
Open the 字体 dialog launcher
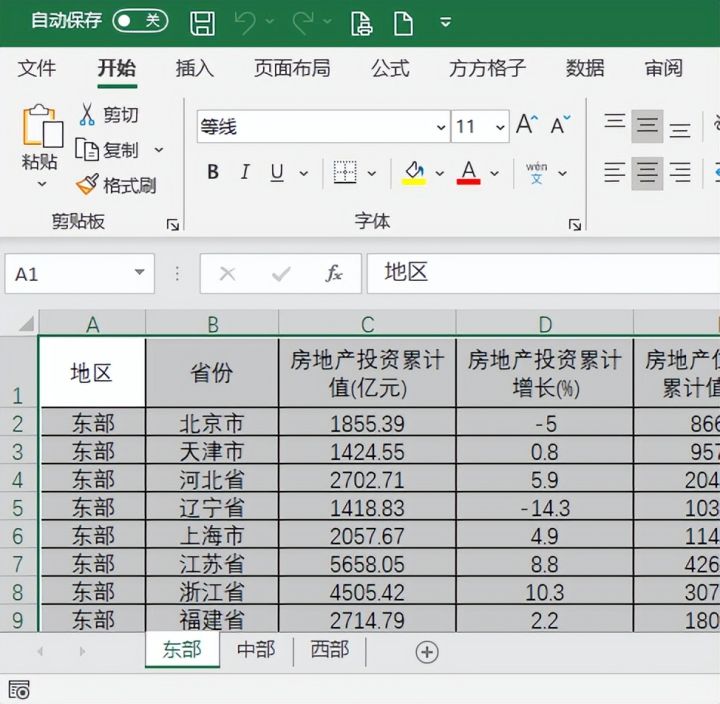click(575, 225)
